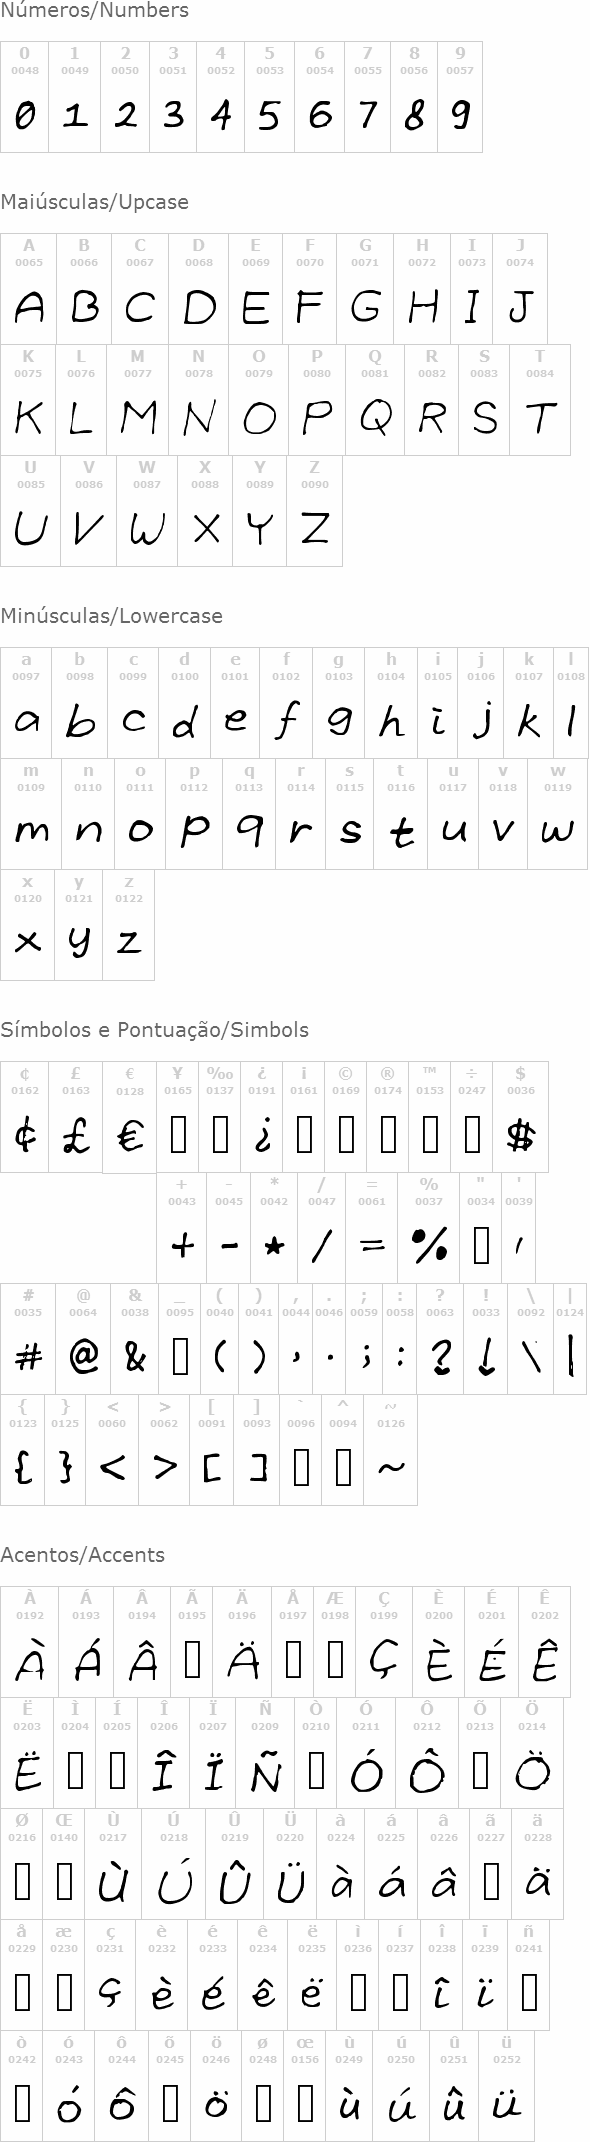Click the digit 8 glyph cell
This screenshot has height=2142, width=590.
pyautogui.click(x=414, y=97)
